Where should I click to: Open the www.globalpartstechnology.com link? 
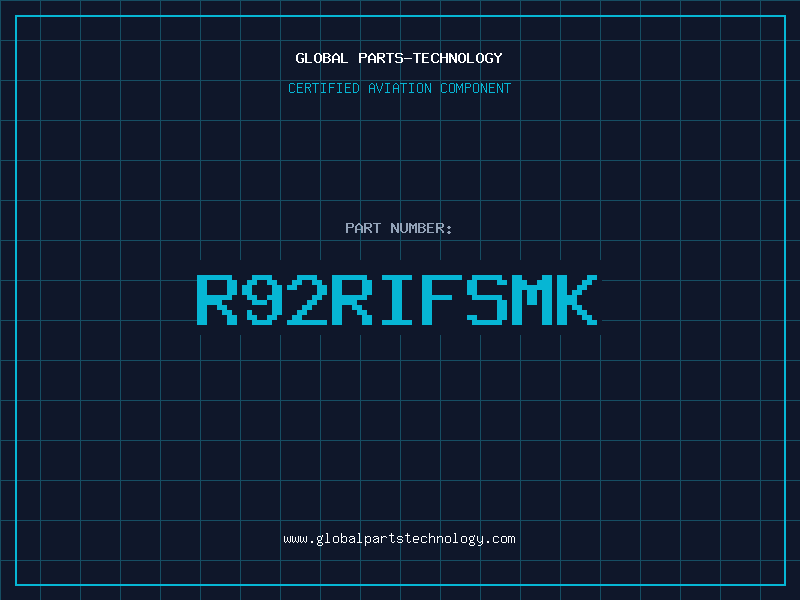399,539
